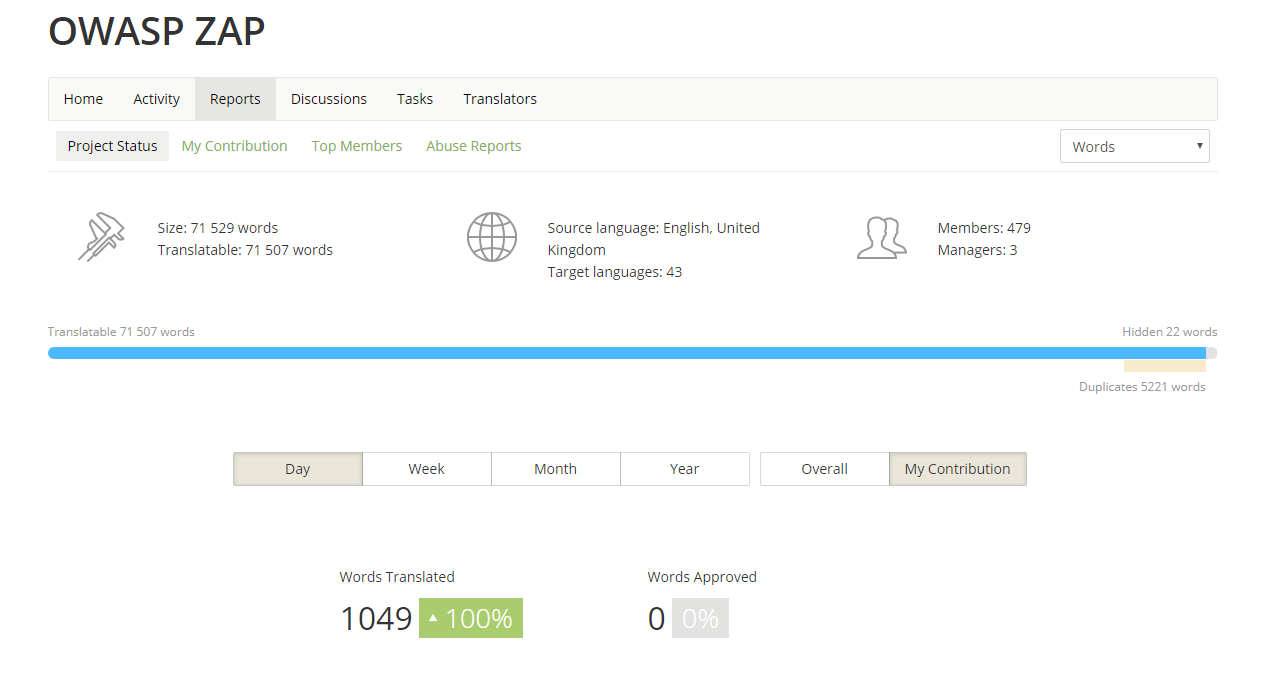Switch period to Week
The image size is (1286, 684).
click(x=427, y=469)
